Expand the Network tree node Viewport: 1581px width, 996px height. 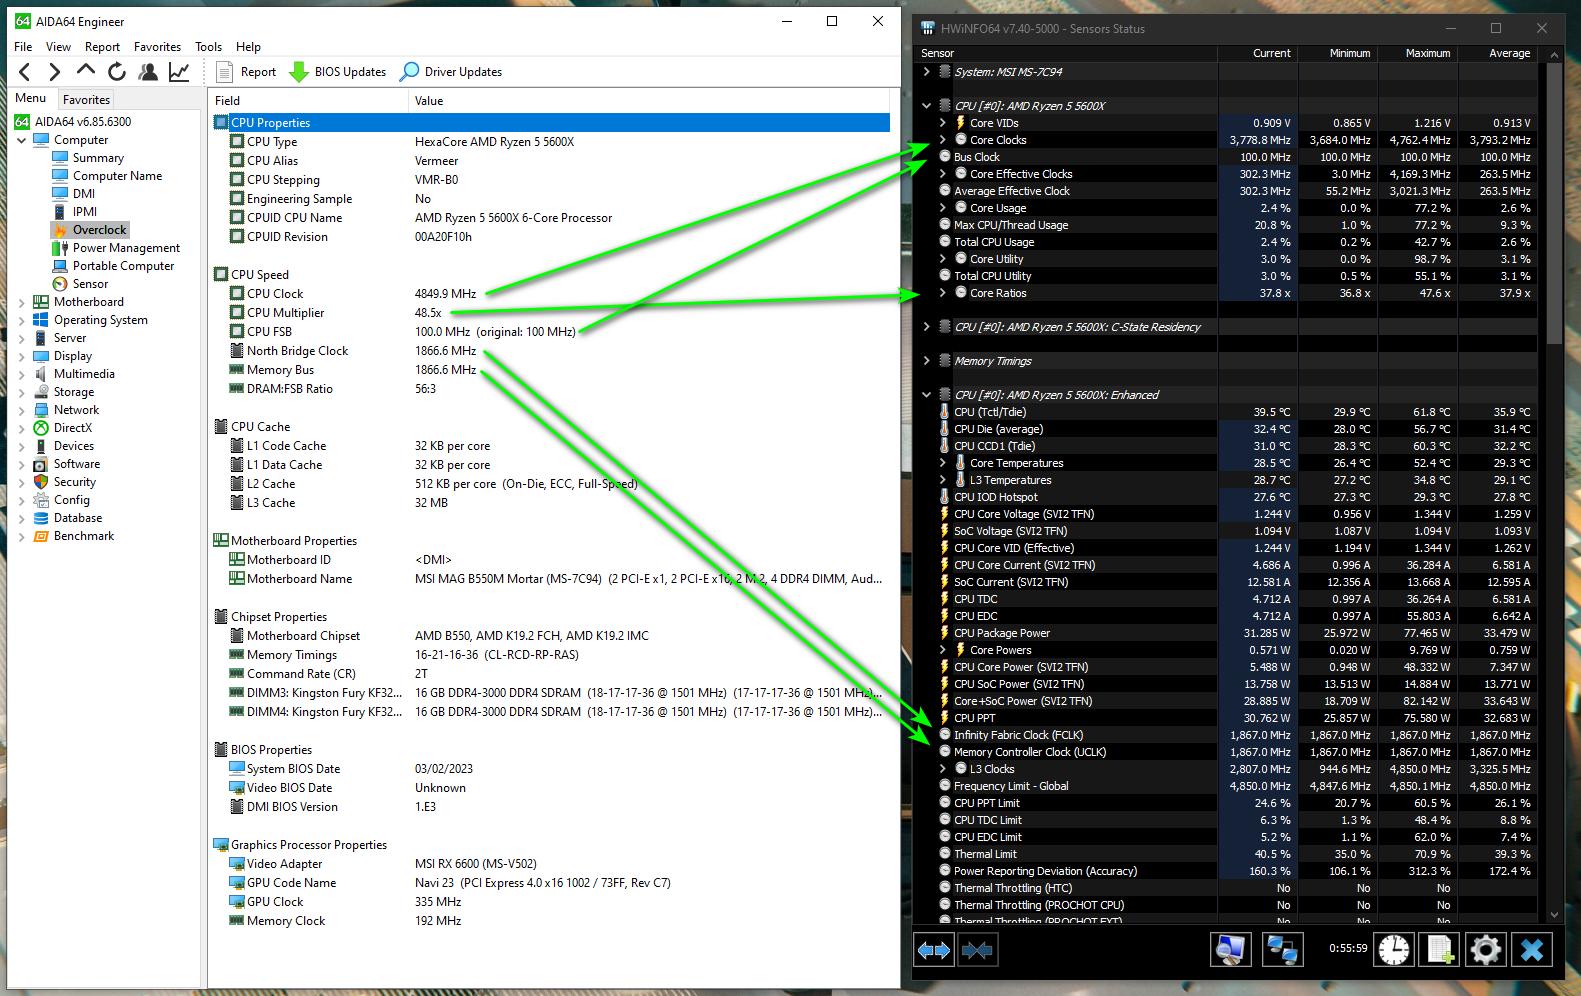click(x=22, y=410)
